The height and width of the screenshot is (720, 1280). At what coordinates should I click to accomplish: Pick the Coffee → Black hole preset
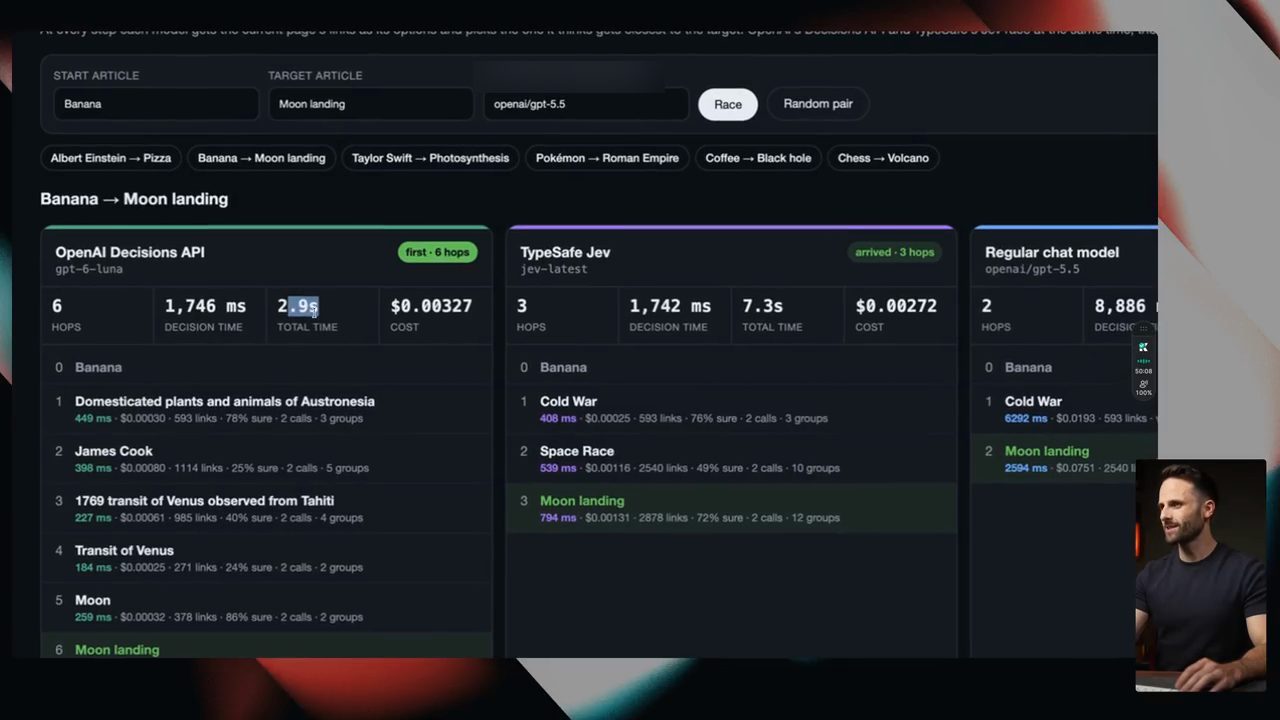[758, 158]
